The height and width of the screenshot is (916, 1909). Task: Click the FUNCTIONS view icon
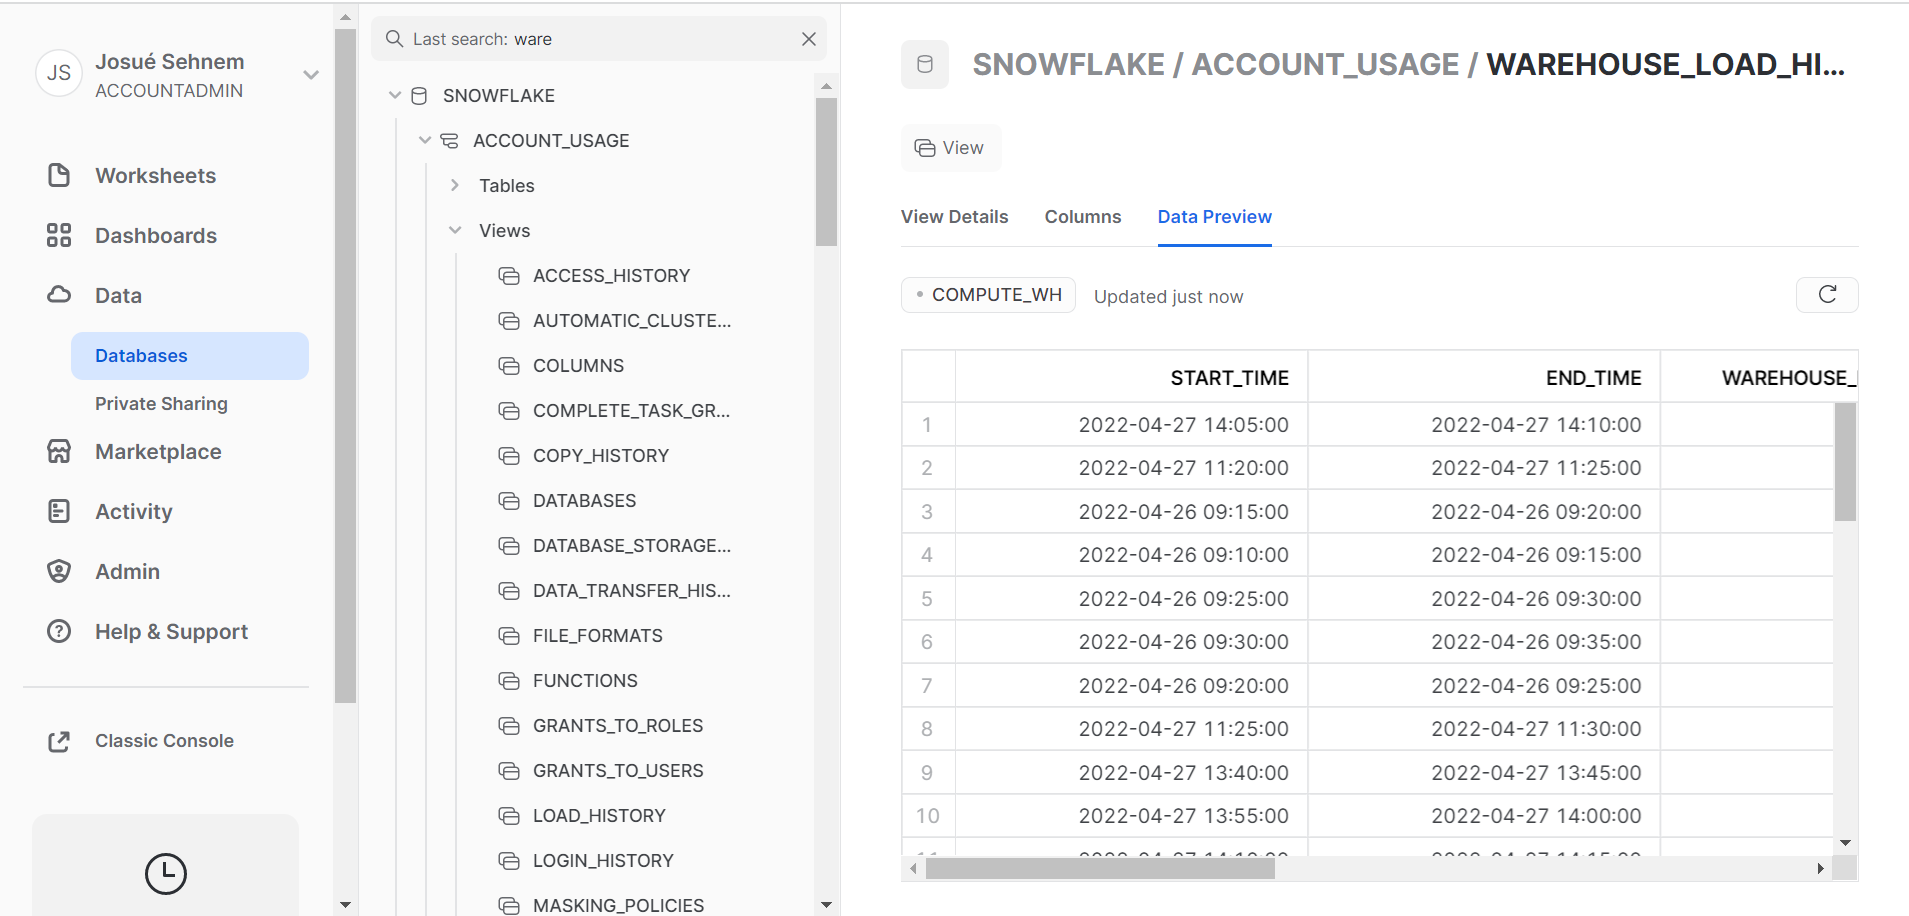point(509,681)
